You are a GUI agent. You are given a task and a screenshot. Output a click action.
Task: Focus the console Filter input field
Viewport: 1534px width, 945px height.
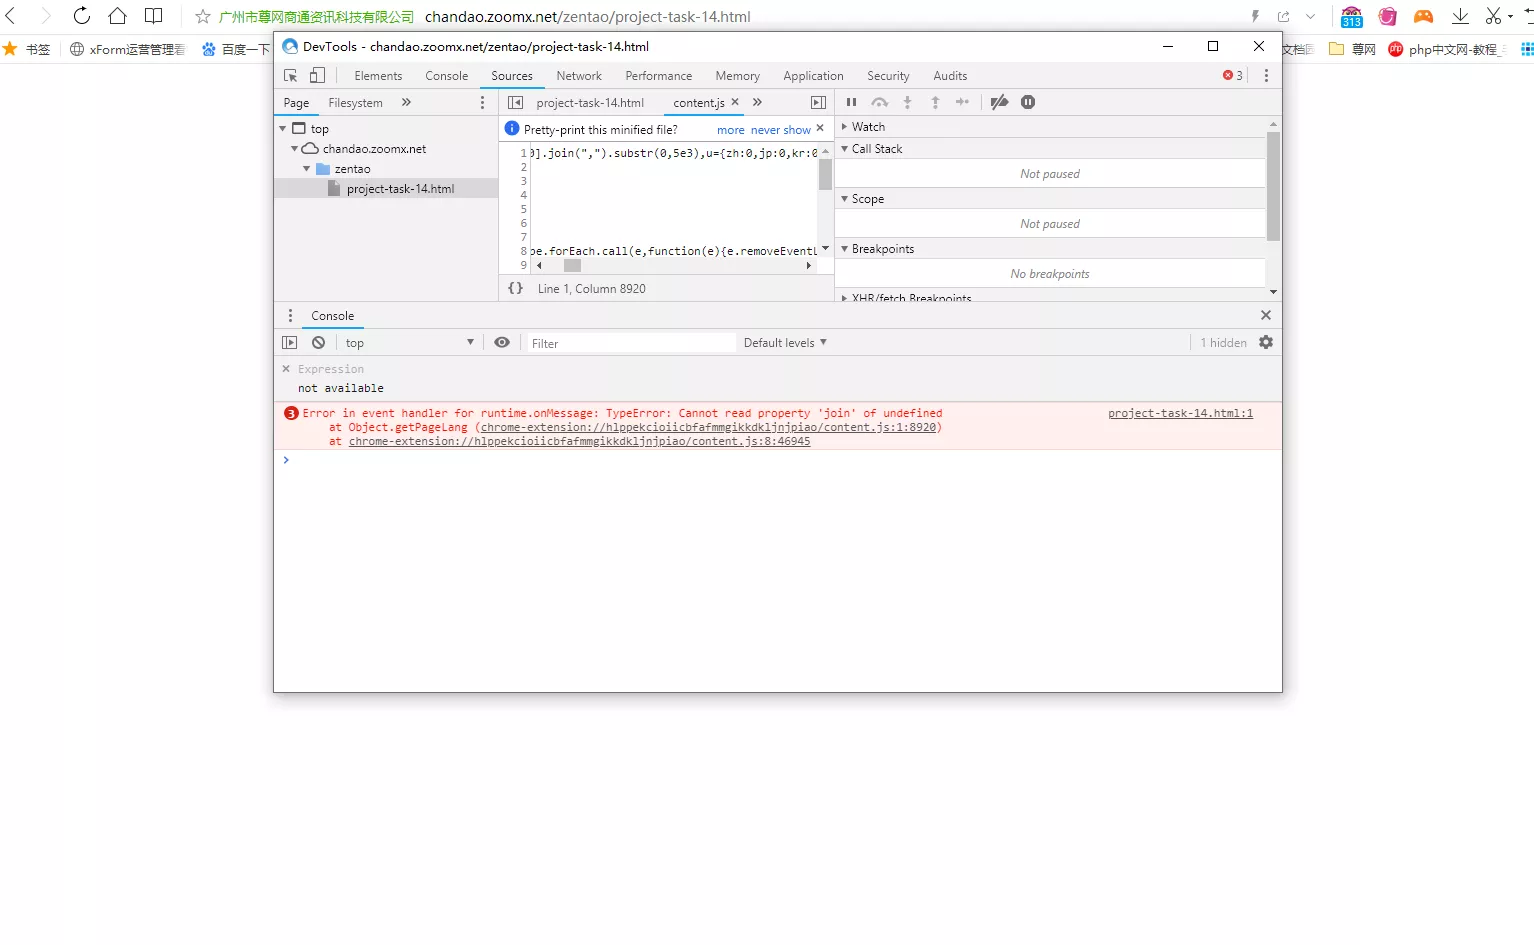pyautogui.click(x=632, y=343)
